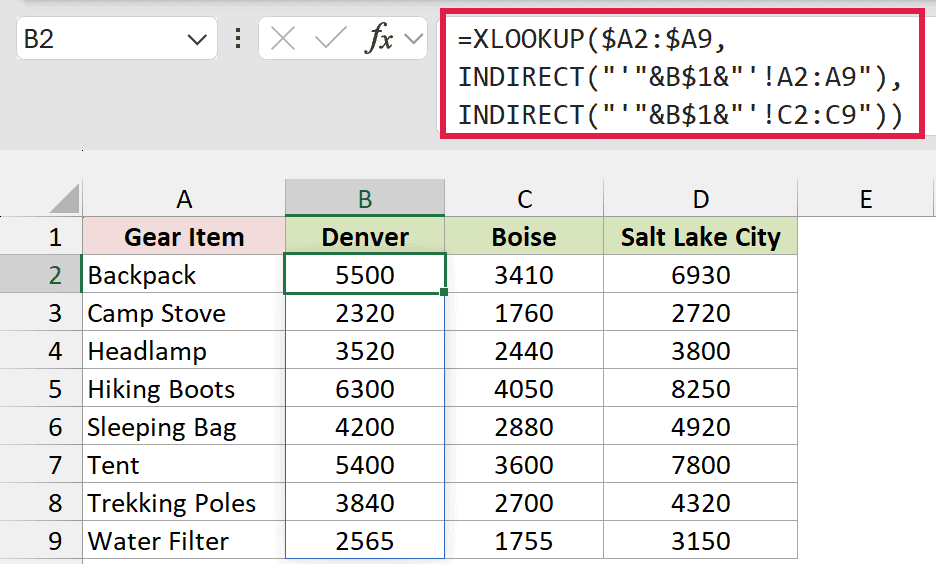This screenshot has height=564, width=936.
Task: Select the Hiking Boots cell
Action: (184, 389)
